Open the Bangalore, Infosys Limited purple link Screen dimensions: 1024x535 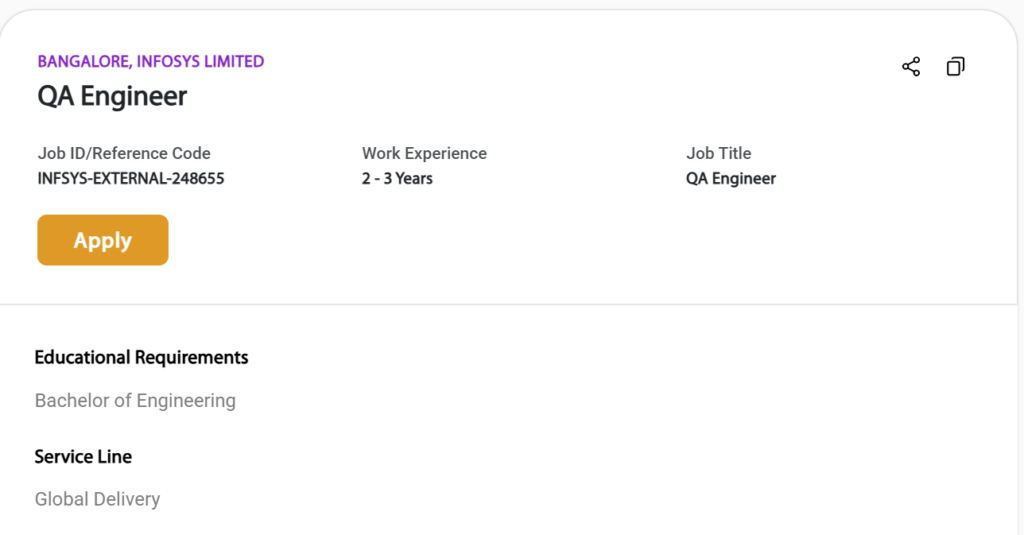(x=151, y=61)
